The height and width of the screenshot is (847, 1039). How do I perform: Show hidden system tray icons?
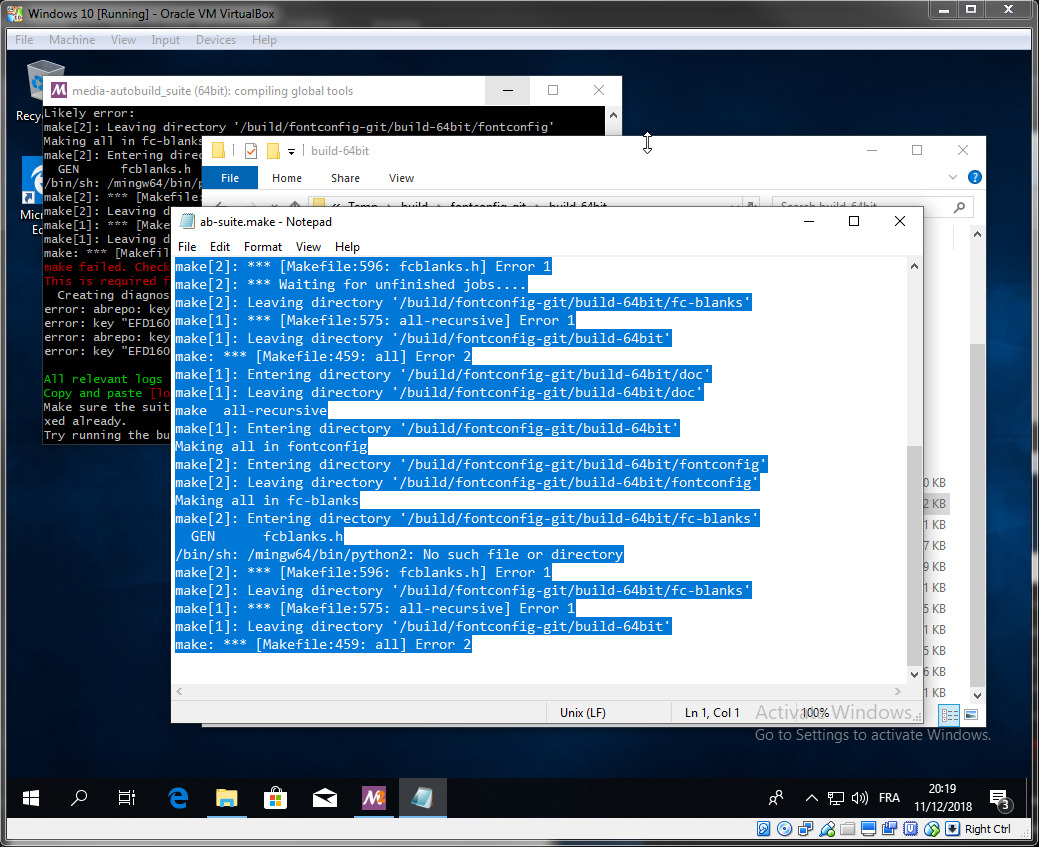811,798
